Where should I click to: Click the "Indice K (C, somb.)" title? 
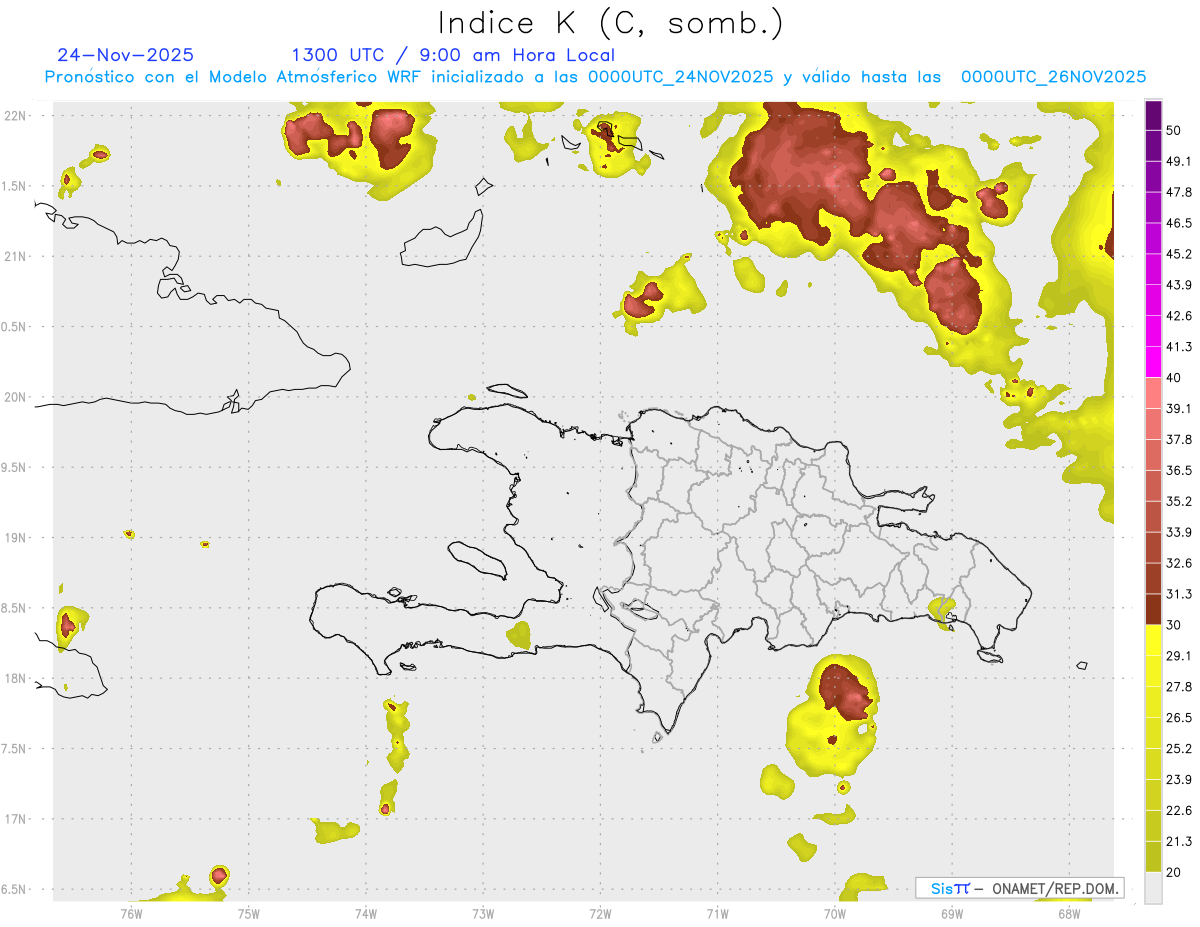coord(610,23)
